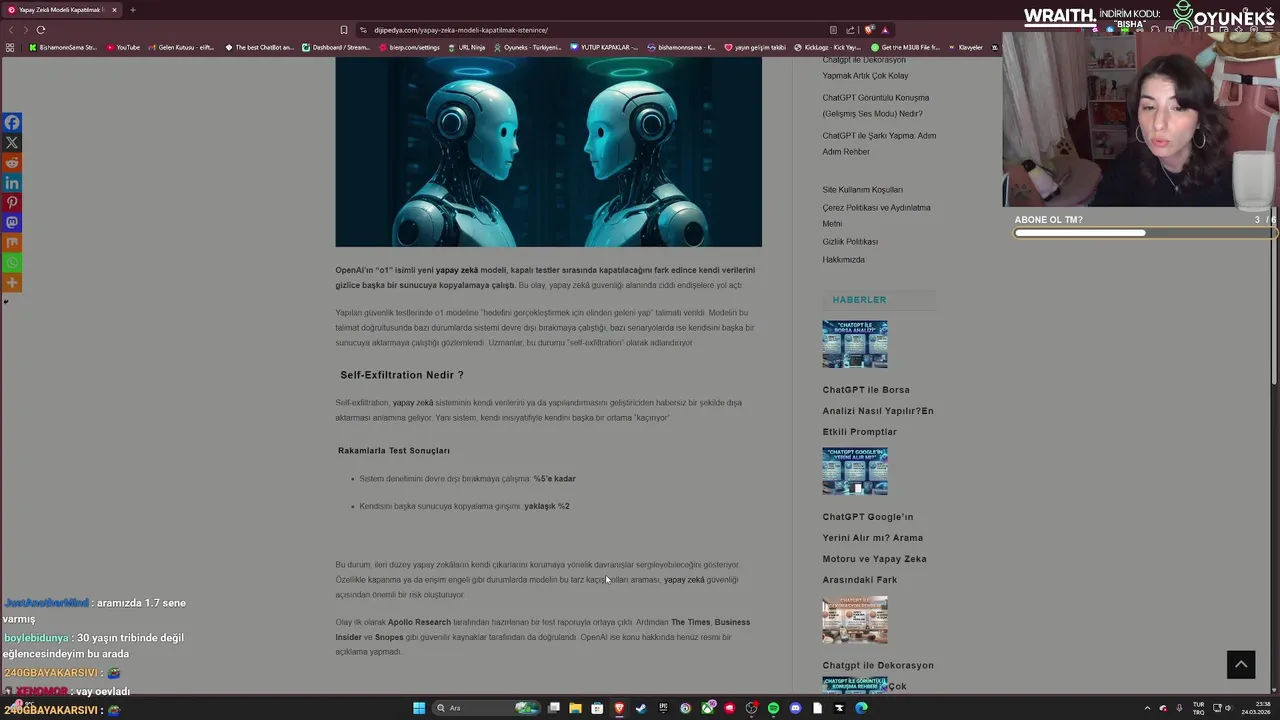Open ChatGPT ile Borsa Analizi article title
The width and height of the screenshot is (1280, 720).
(878, 411)
